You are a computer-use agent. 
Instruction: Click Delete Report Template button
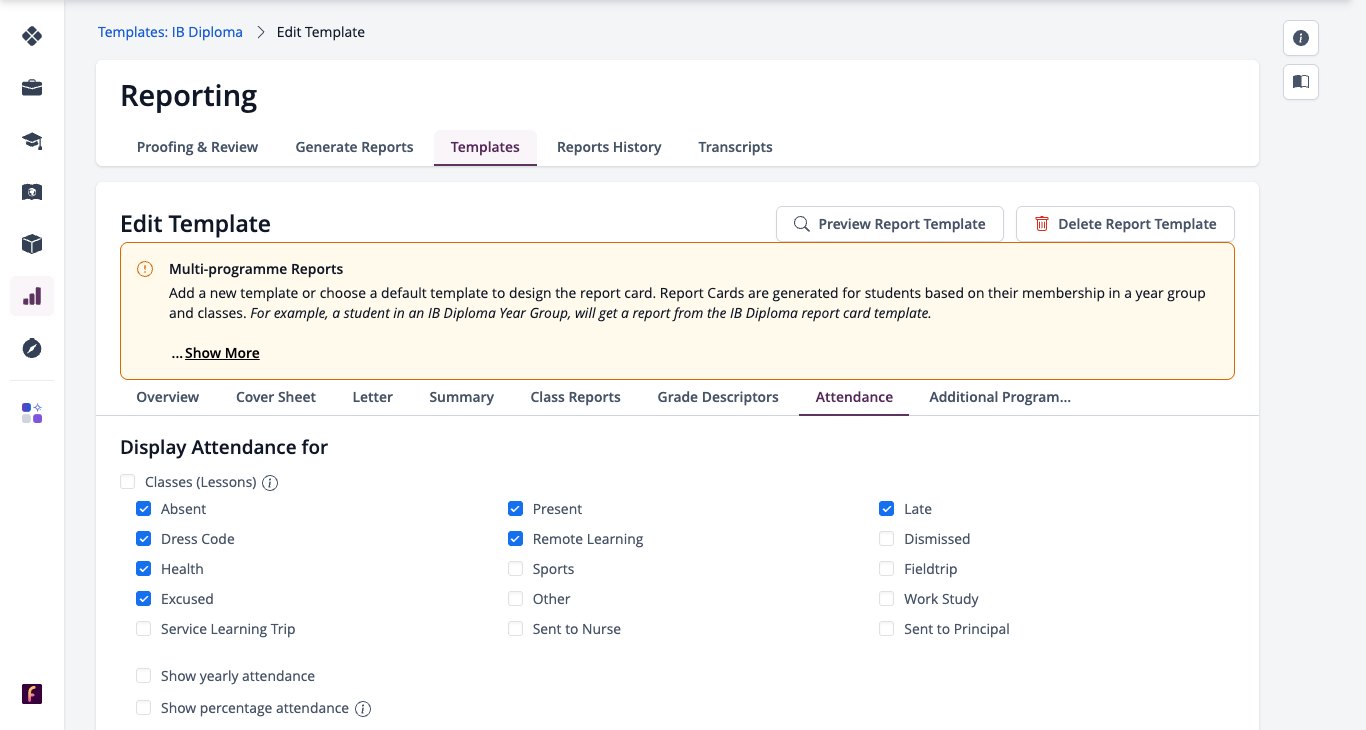1125,224
